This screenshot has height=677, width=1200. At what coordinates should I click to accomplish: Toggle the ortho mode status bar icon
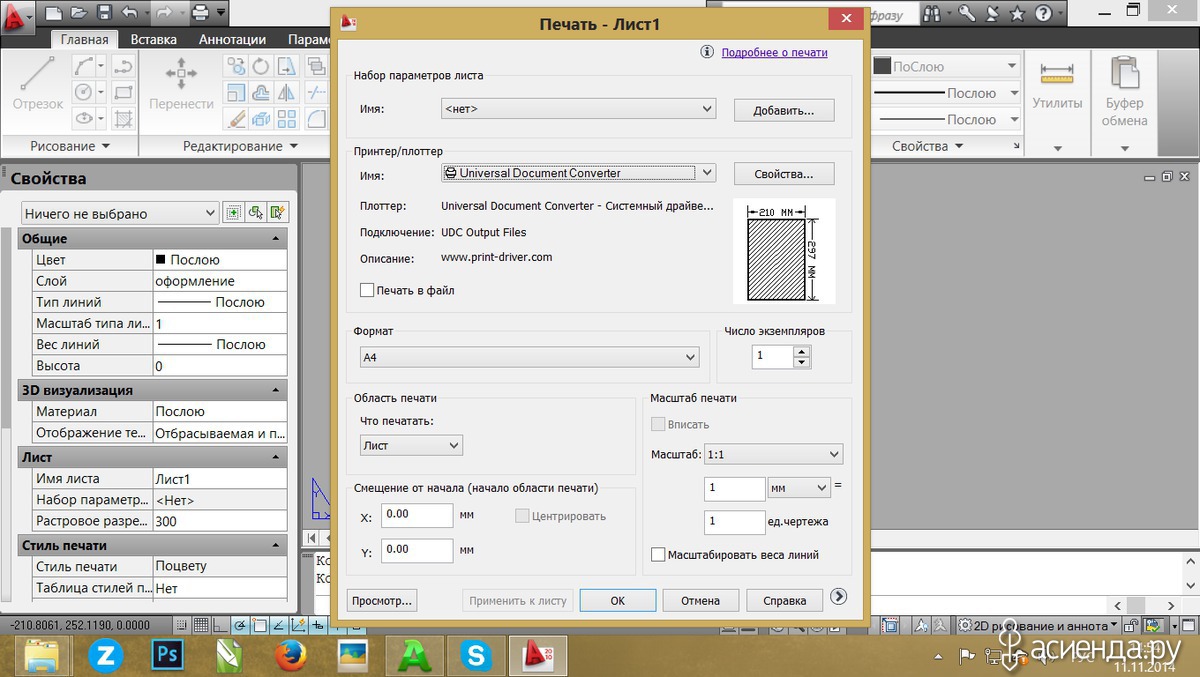[222, 625]
